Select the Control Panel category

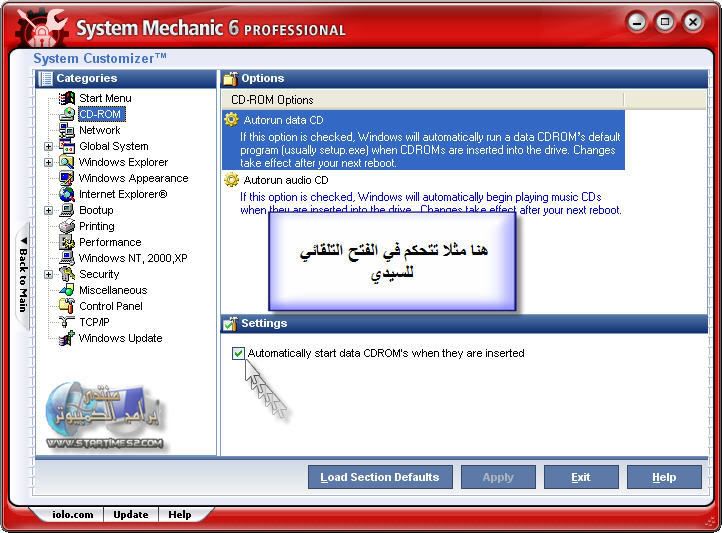pyautogui.click(x=111, y=306)
